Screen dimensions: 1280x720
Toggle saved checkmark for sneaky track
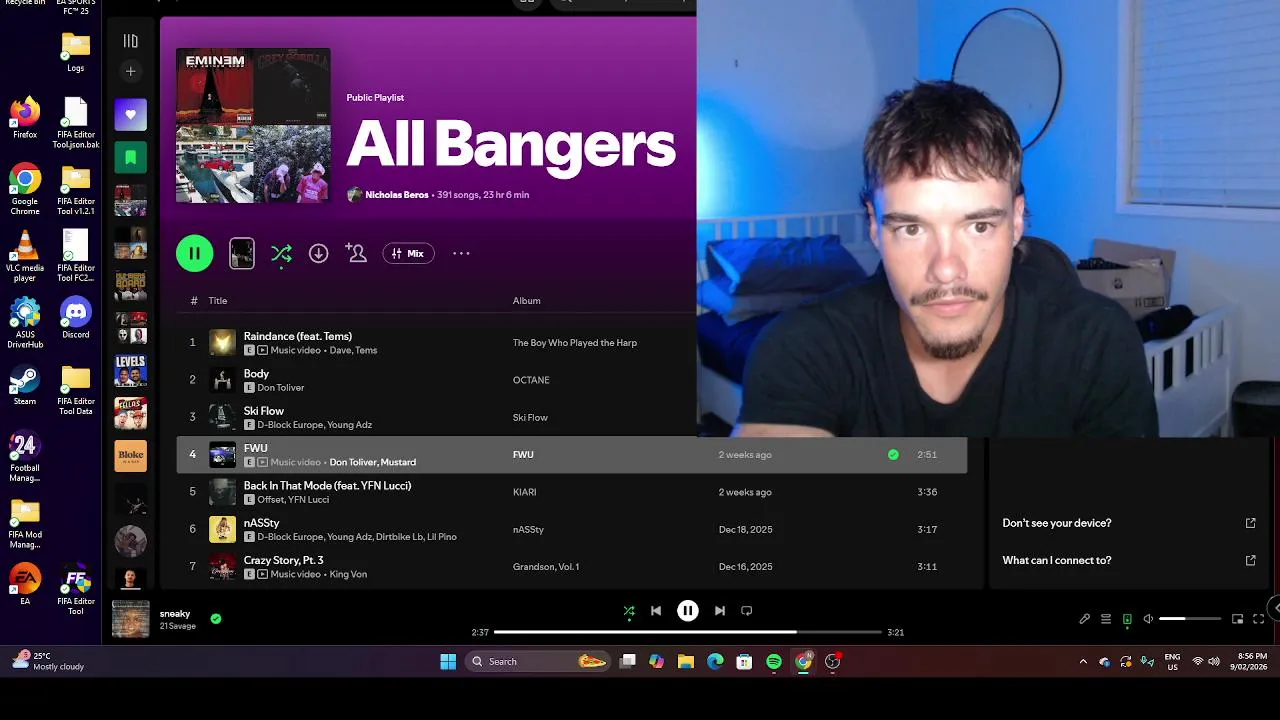tap(216, 619)
